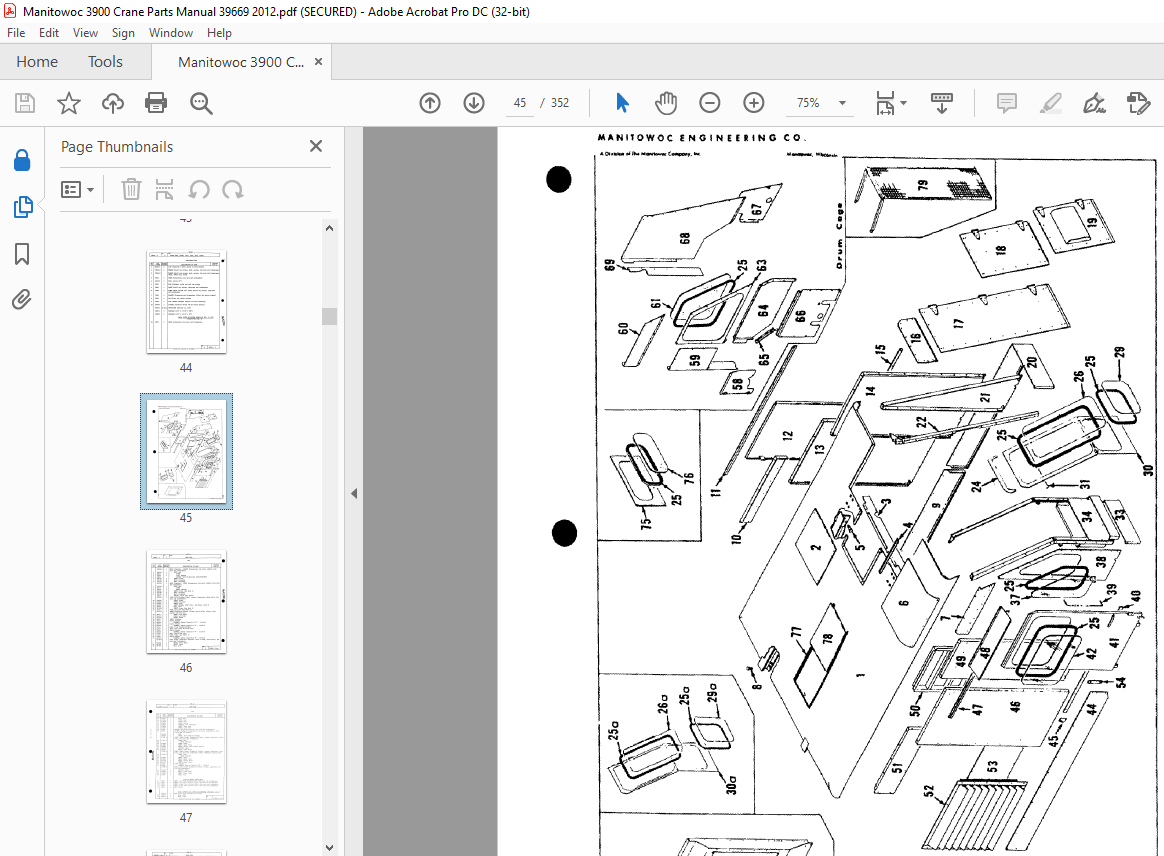The width and height of the screenshot is (1164, 856).
Task: Close the Manitowoc 3900 document tab
Action: 318,62
